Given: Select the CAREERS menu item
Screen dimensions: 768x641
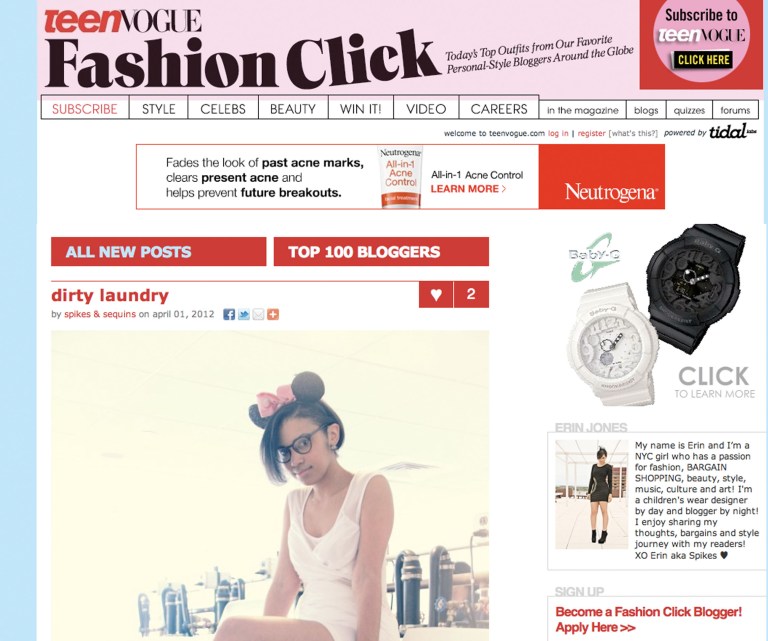Looking at the screenshot, I should tap(499, 109).
